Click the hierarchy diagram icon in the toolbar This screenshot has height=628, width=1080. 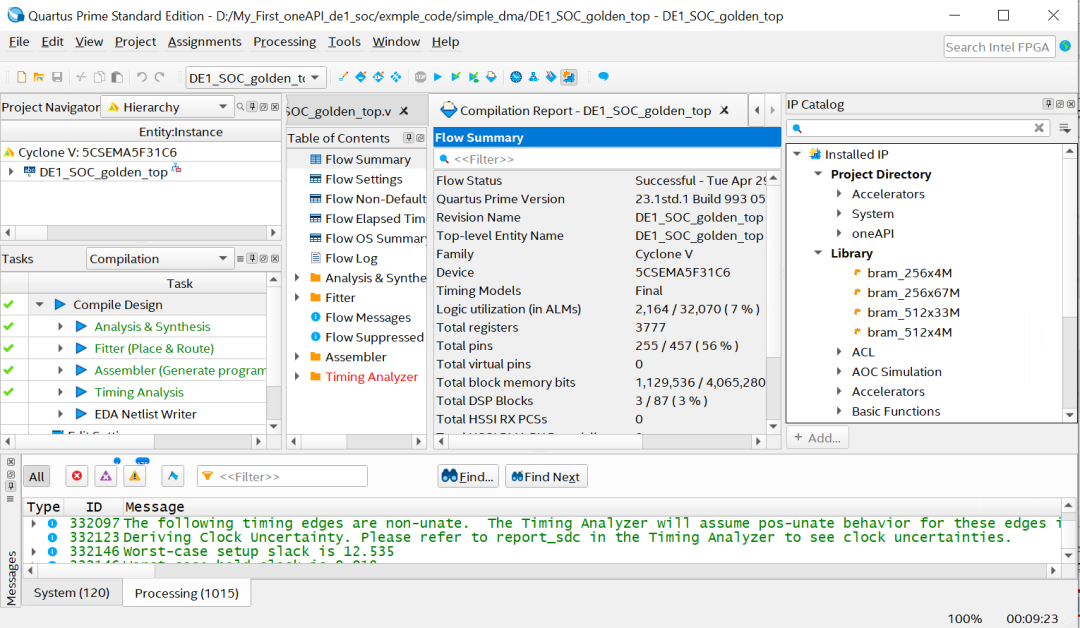[x=533, y=77]
